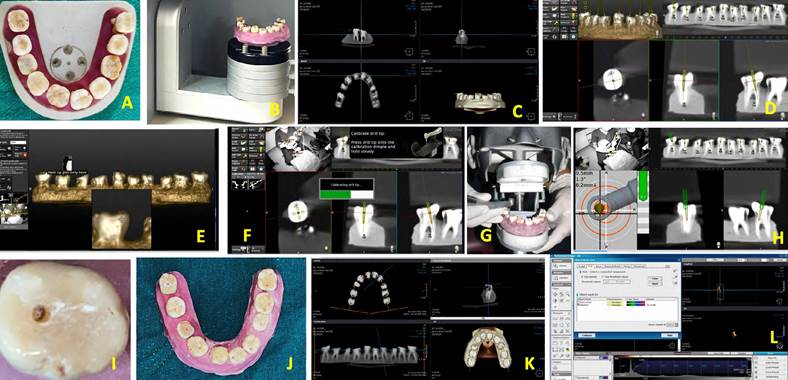Click the blue button at dialog bottom-right in panel L

click(x=669, y=335)
